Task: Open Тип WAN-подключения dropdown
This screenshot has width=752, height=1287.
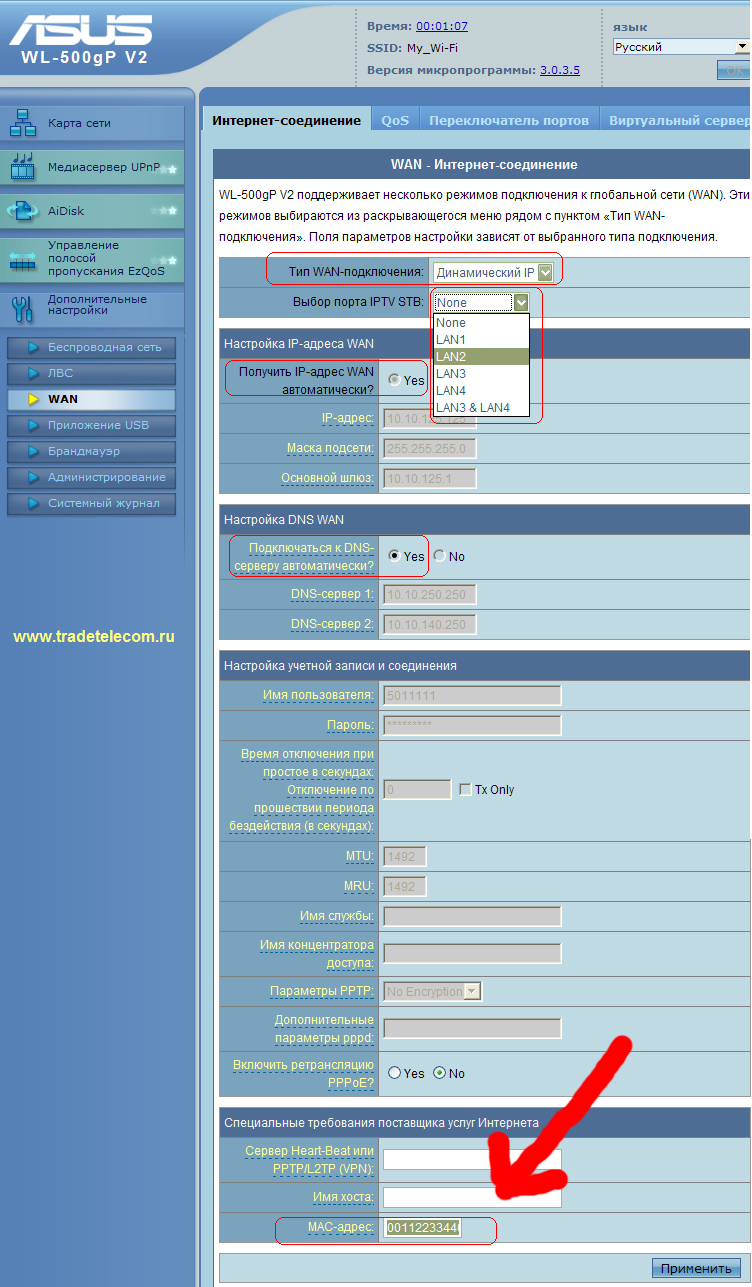Action: pyautogui.click(x=493, y=272)
